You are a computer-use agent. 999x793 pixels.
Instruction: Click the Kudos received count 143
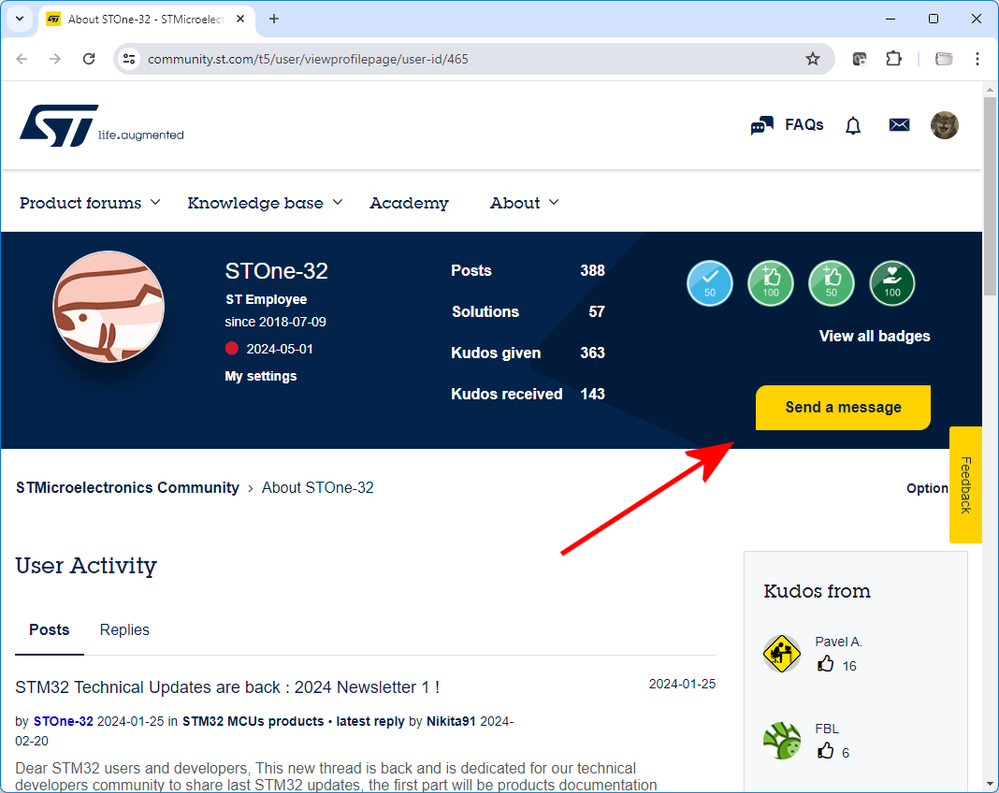click(592, 394)
